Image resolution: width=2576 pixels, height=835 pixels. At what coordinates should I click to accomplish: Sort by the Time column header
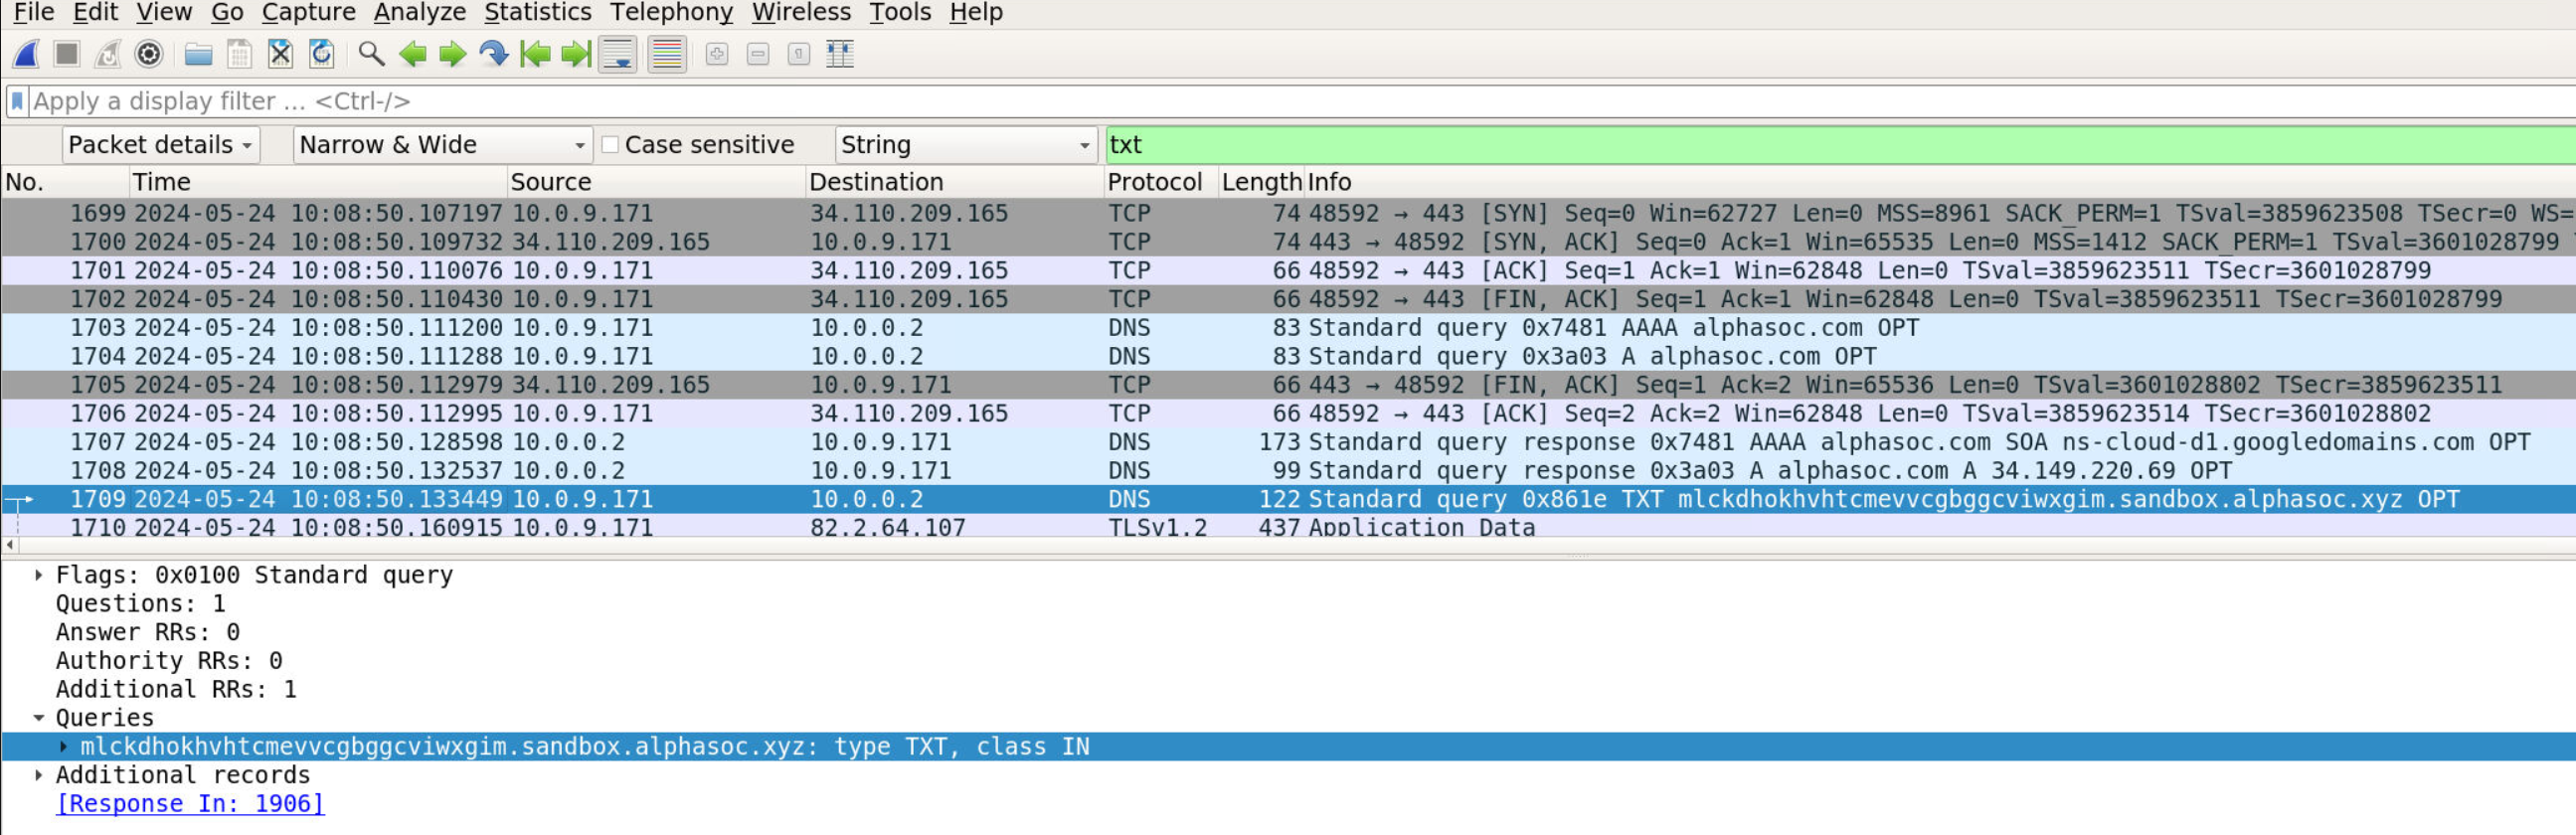point(318,182)
